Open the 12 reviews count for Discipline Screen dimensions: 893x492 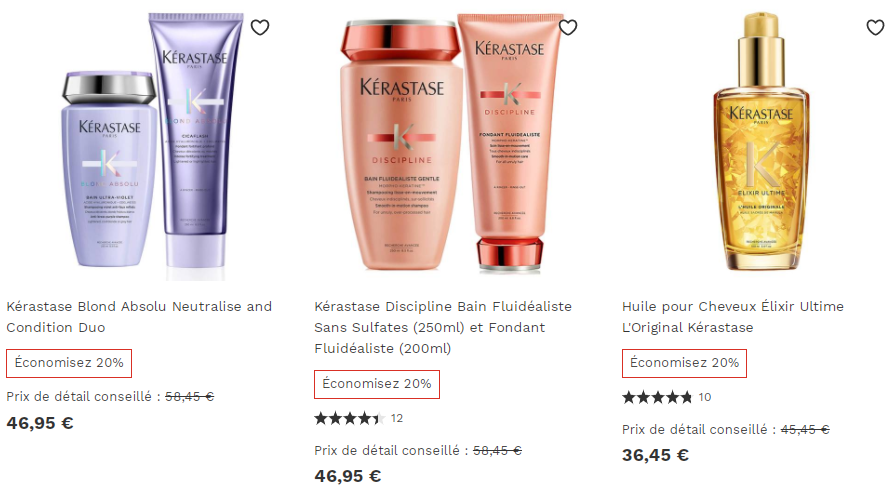pos(397,419)
